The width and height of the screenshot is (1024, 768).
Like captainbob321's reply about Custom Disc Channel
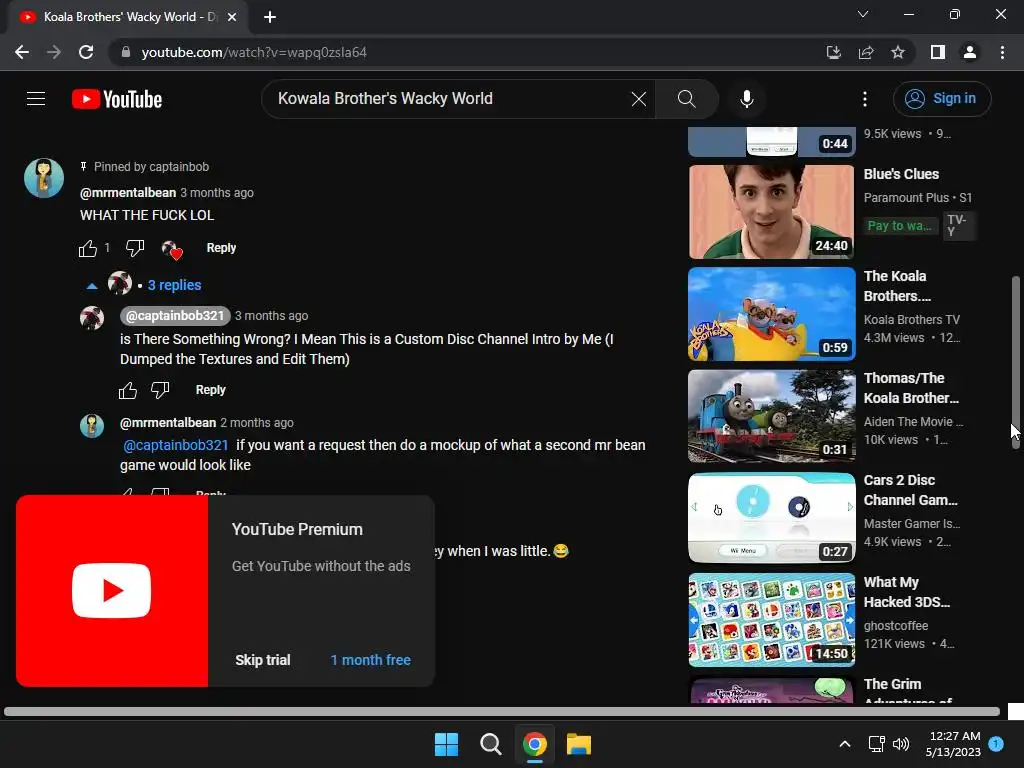pyautogui.click(x=128, y=390)
